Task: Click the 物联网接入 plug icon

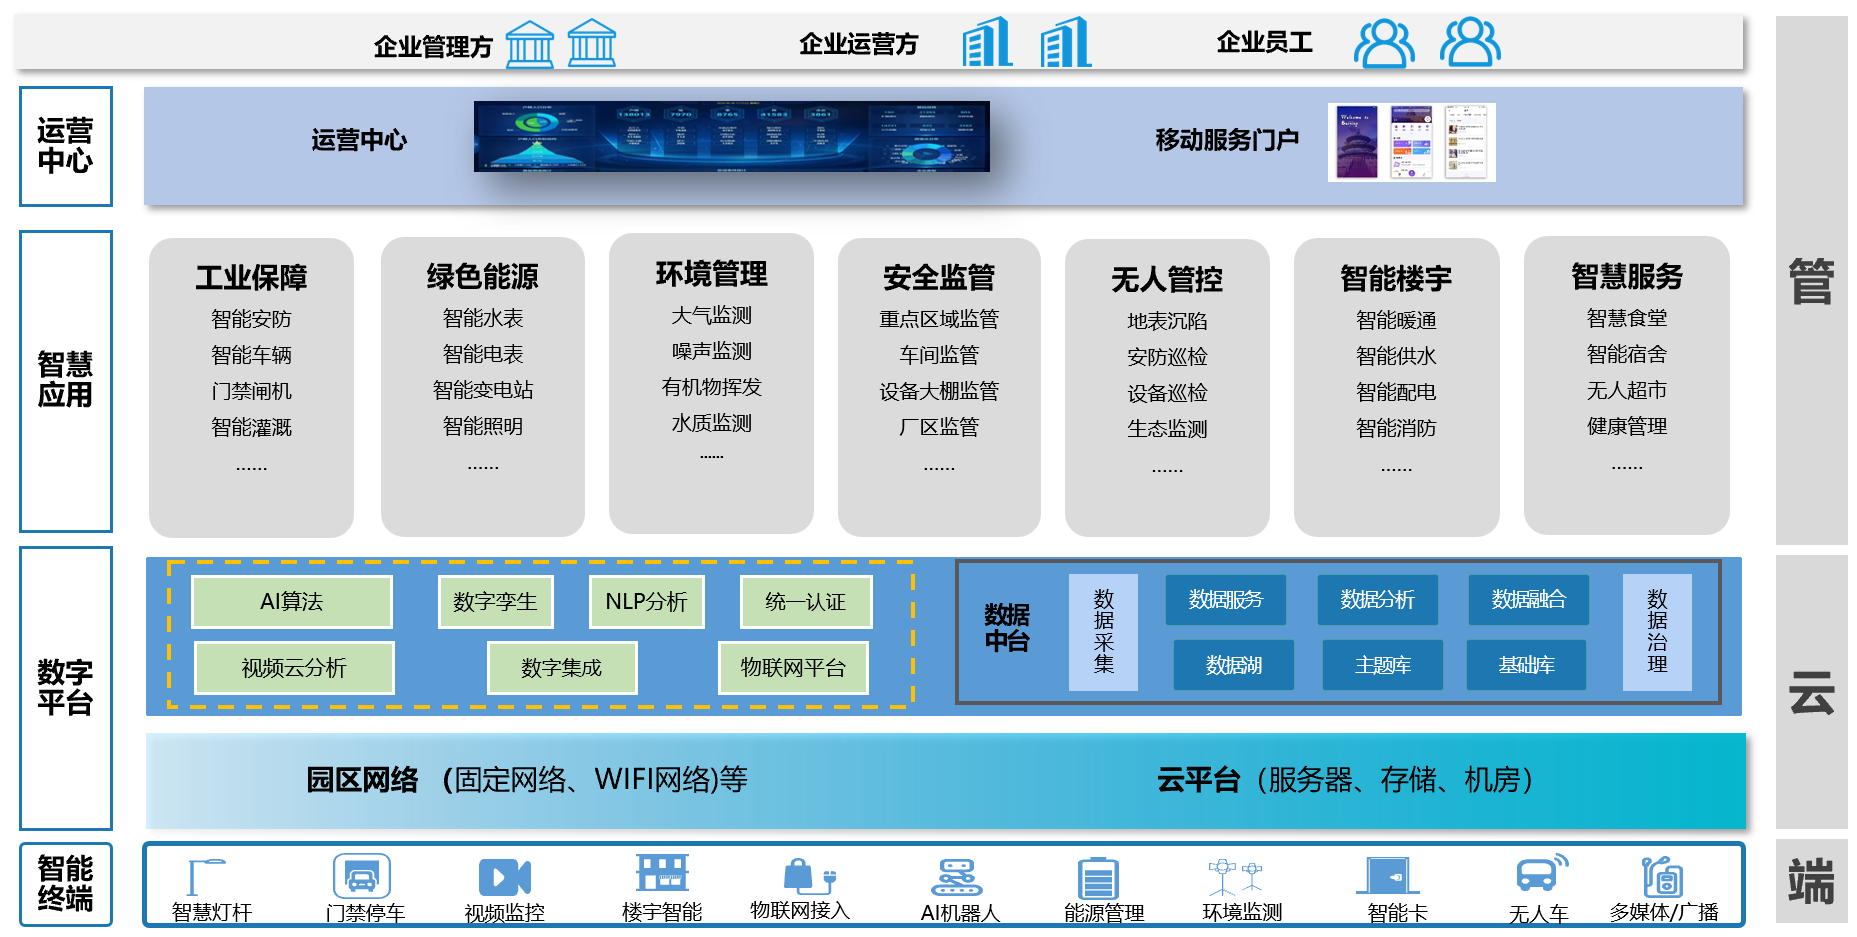Action: coord(809,875)
